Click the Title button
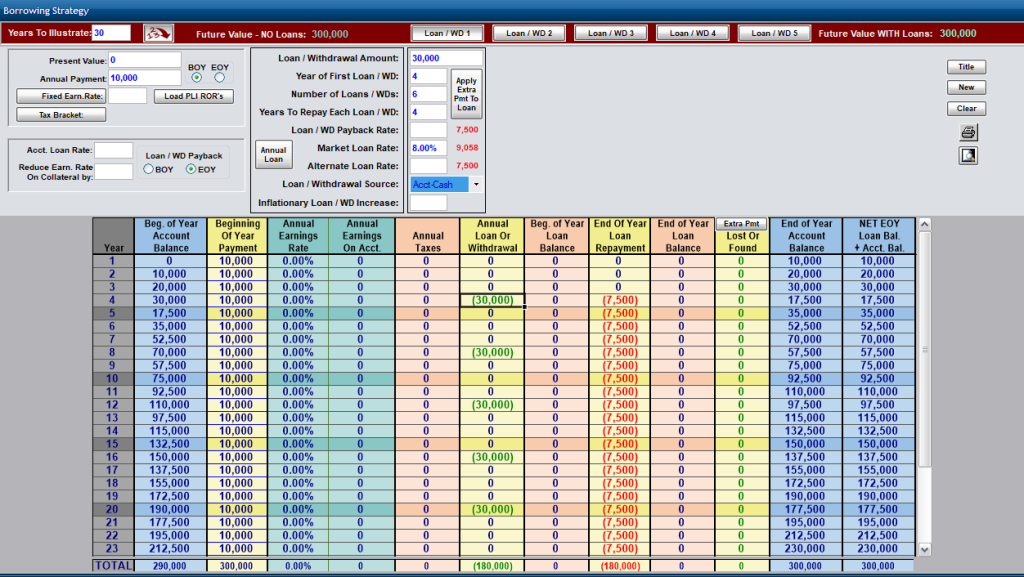 point(967,67)
